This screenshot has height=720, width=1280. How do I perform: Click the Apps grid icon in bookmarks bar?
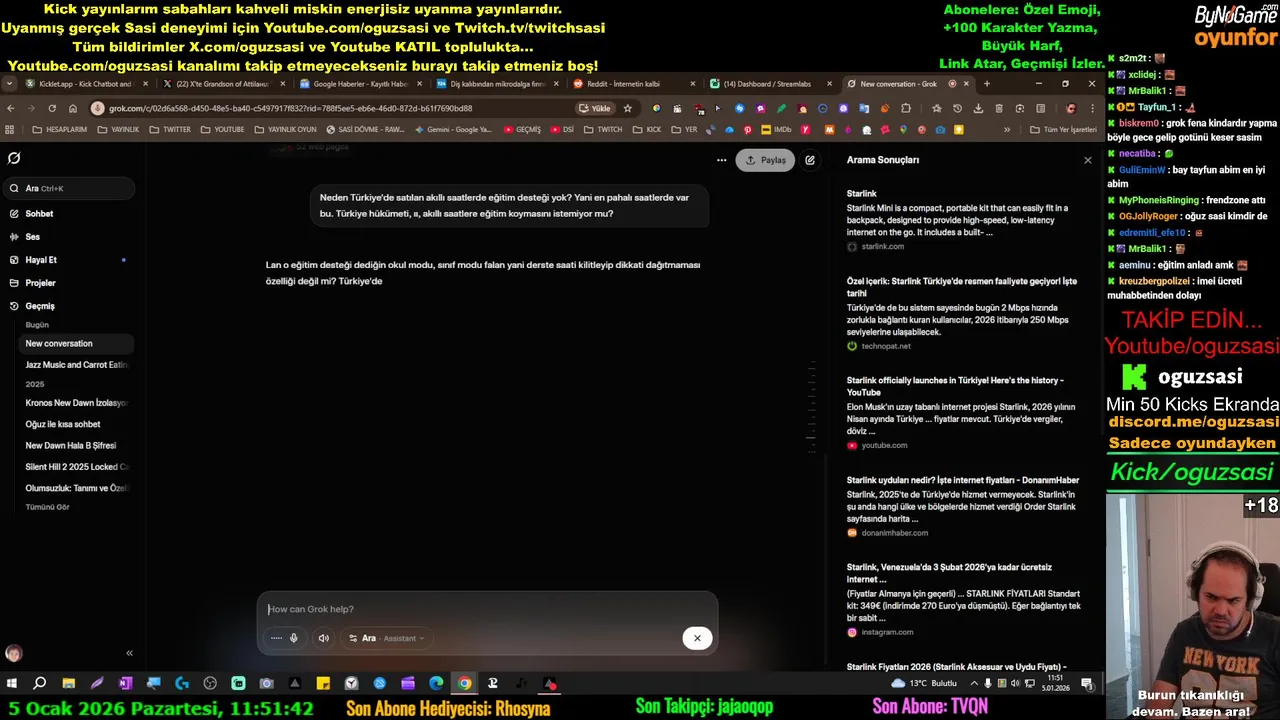[x=10, y=129]
